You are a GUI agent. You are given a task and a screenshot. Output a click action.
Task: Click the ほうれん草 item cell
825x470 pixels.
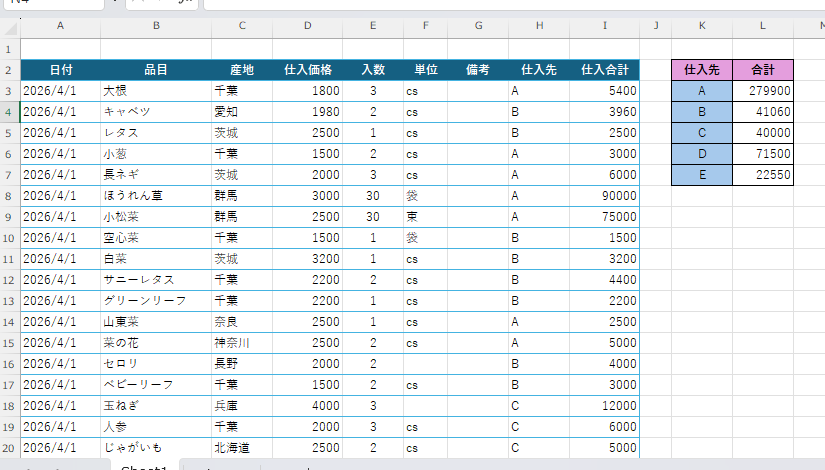point(155,196)
